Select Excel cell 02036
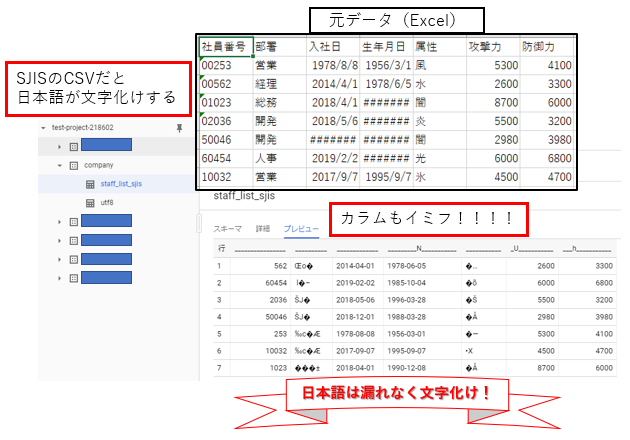 pyautogui.click(x=226, y=121)
